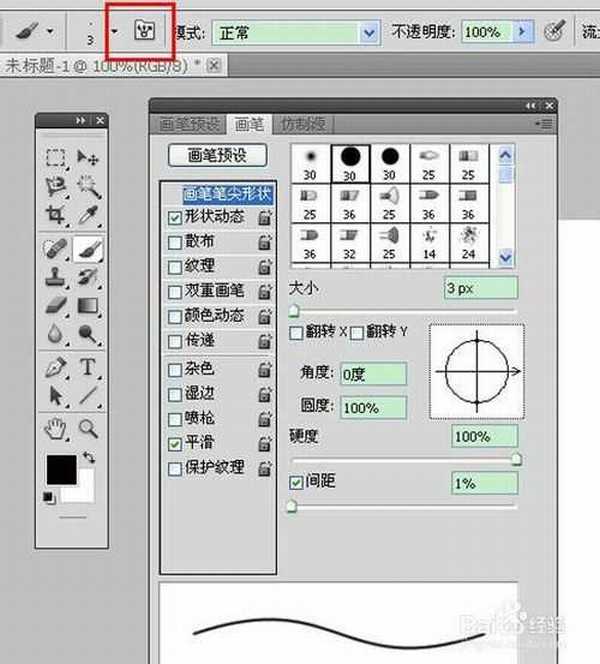Image resolution: width=600 pixels, height=664 pixels.
Task: Open brush preset picker arrow next to size 3
Action: 114,31
